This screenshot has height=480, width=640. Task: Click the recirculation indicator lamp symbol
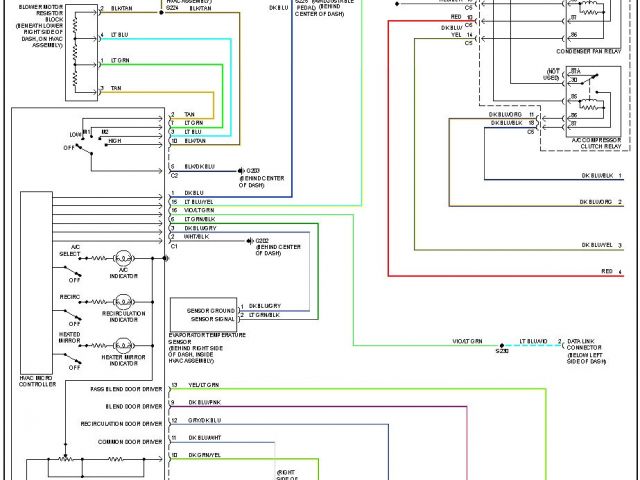[124, 301]
